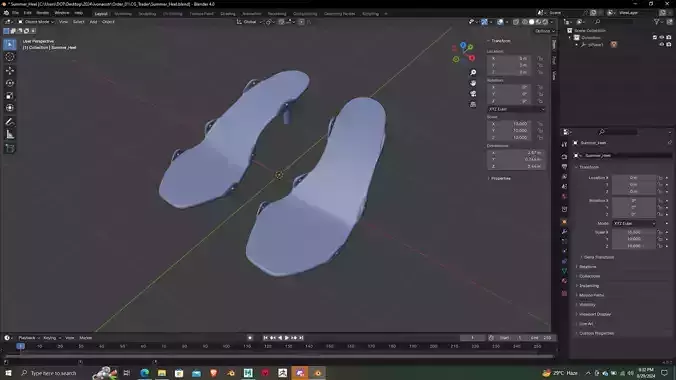Open the viewport Add menu
This screenshot has height=380, width=676.
93,22
